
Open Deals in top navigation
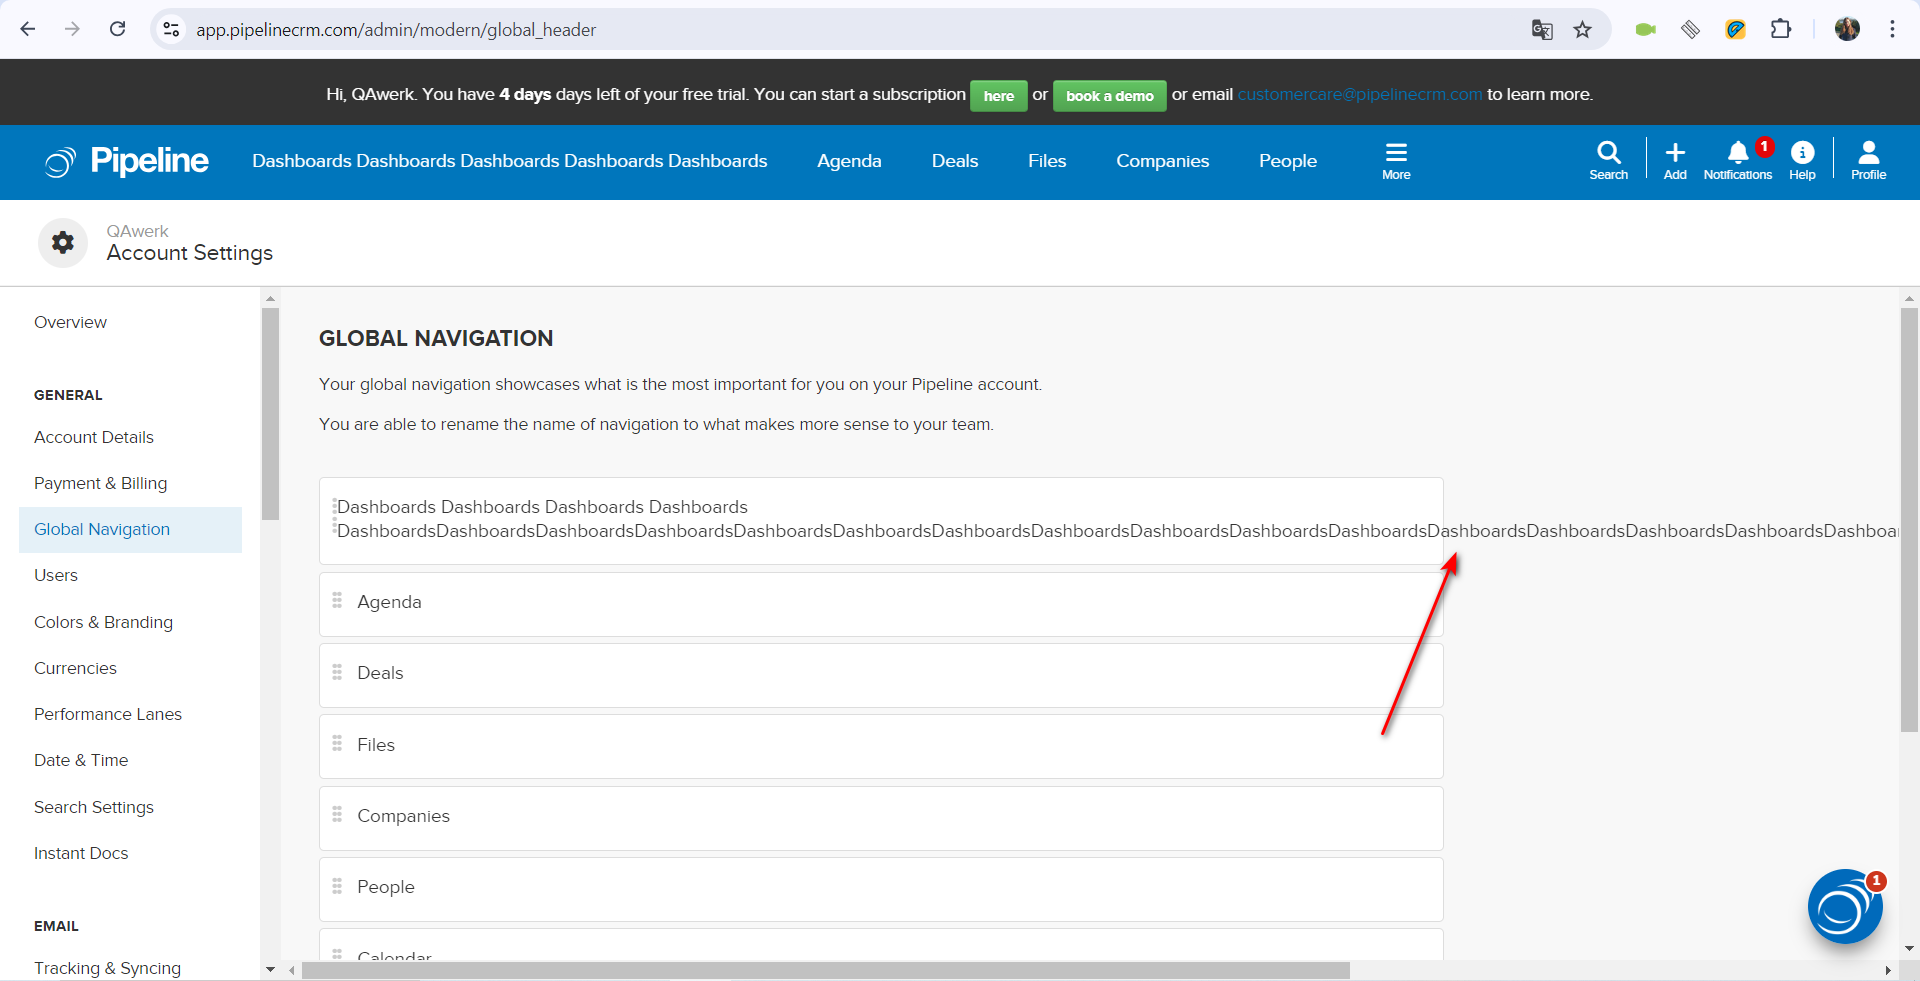pos(955,161)
